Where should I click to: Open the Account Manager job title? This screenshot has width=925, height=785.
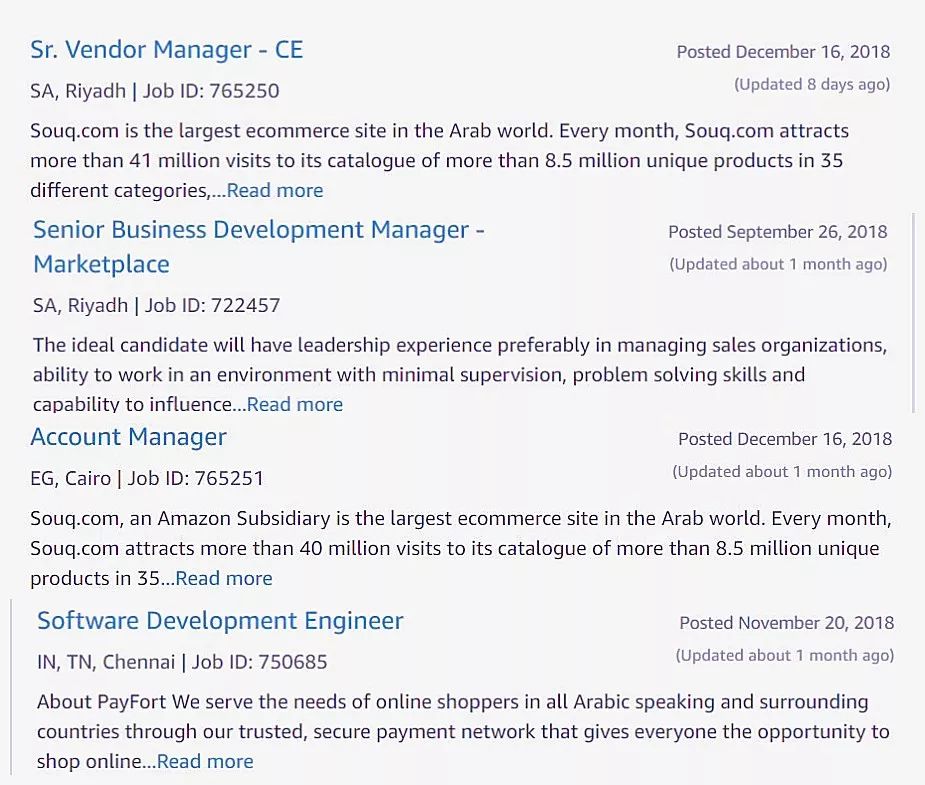[128, 437]
